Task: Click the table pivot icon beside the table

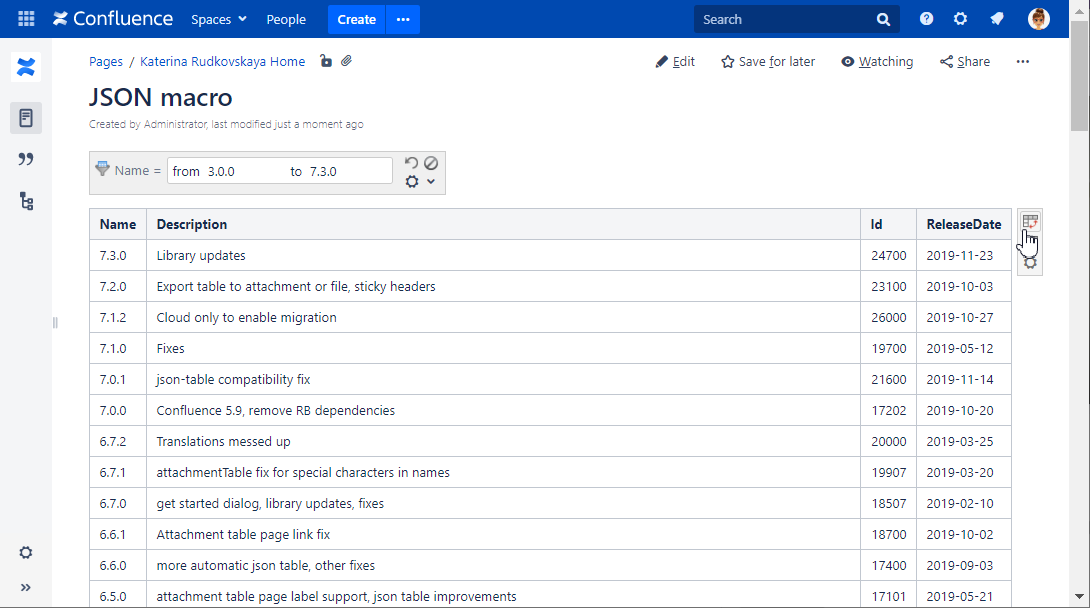Action: coord(1030,222)
